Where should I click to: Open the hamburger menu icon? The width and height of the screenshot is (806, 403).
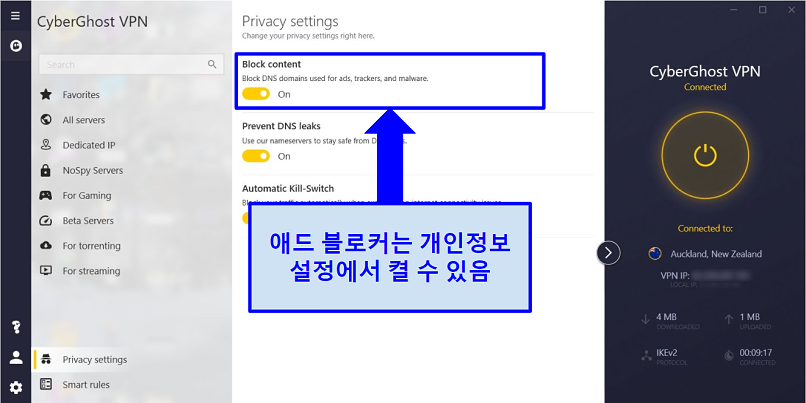(15, 15)
